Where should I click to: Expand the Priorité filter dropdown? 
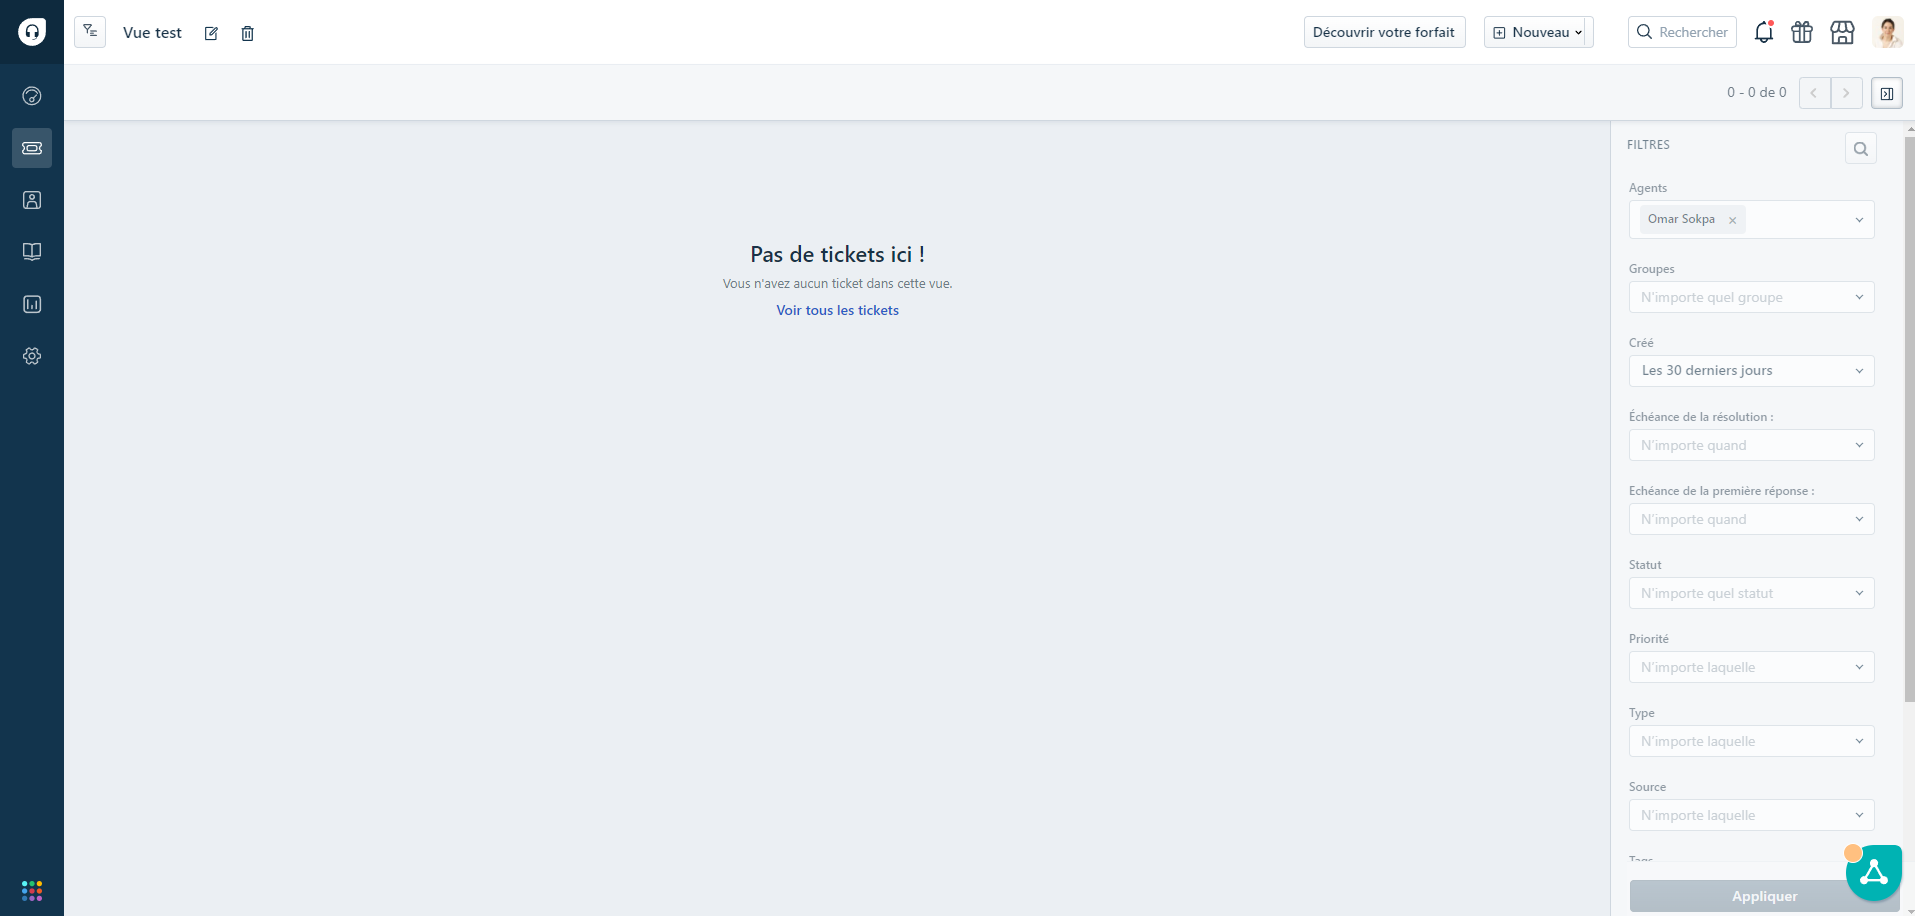pos(1751,667)
